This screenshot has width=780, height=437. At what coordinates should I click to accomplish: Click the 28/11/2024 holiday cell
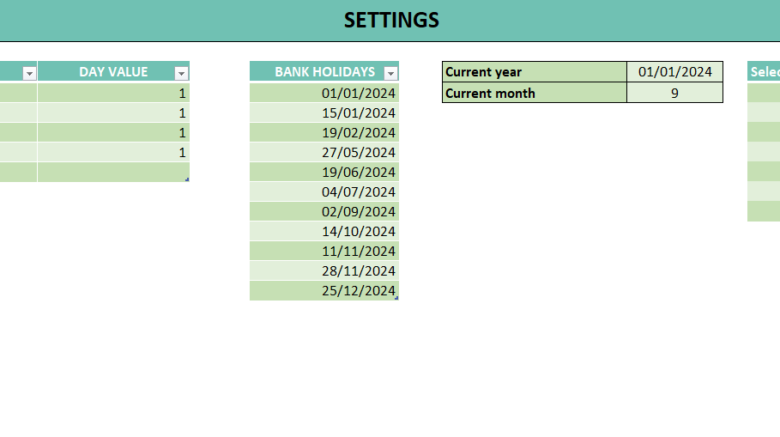[x=324, y=271]
